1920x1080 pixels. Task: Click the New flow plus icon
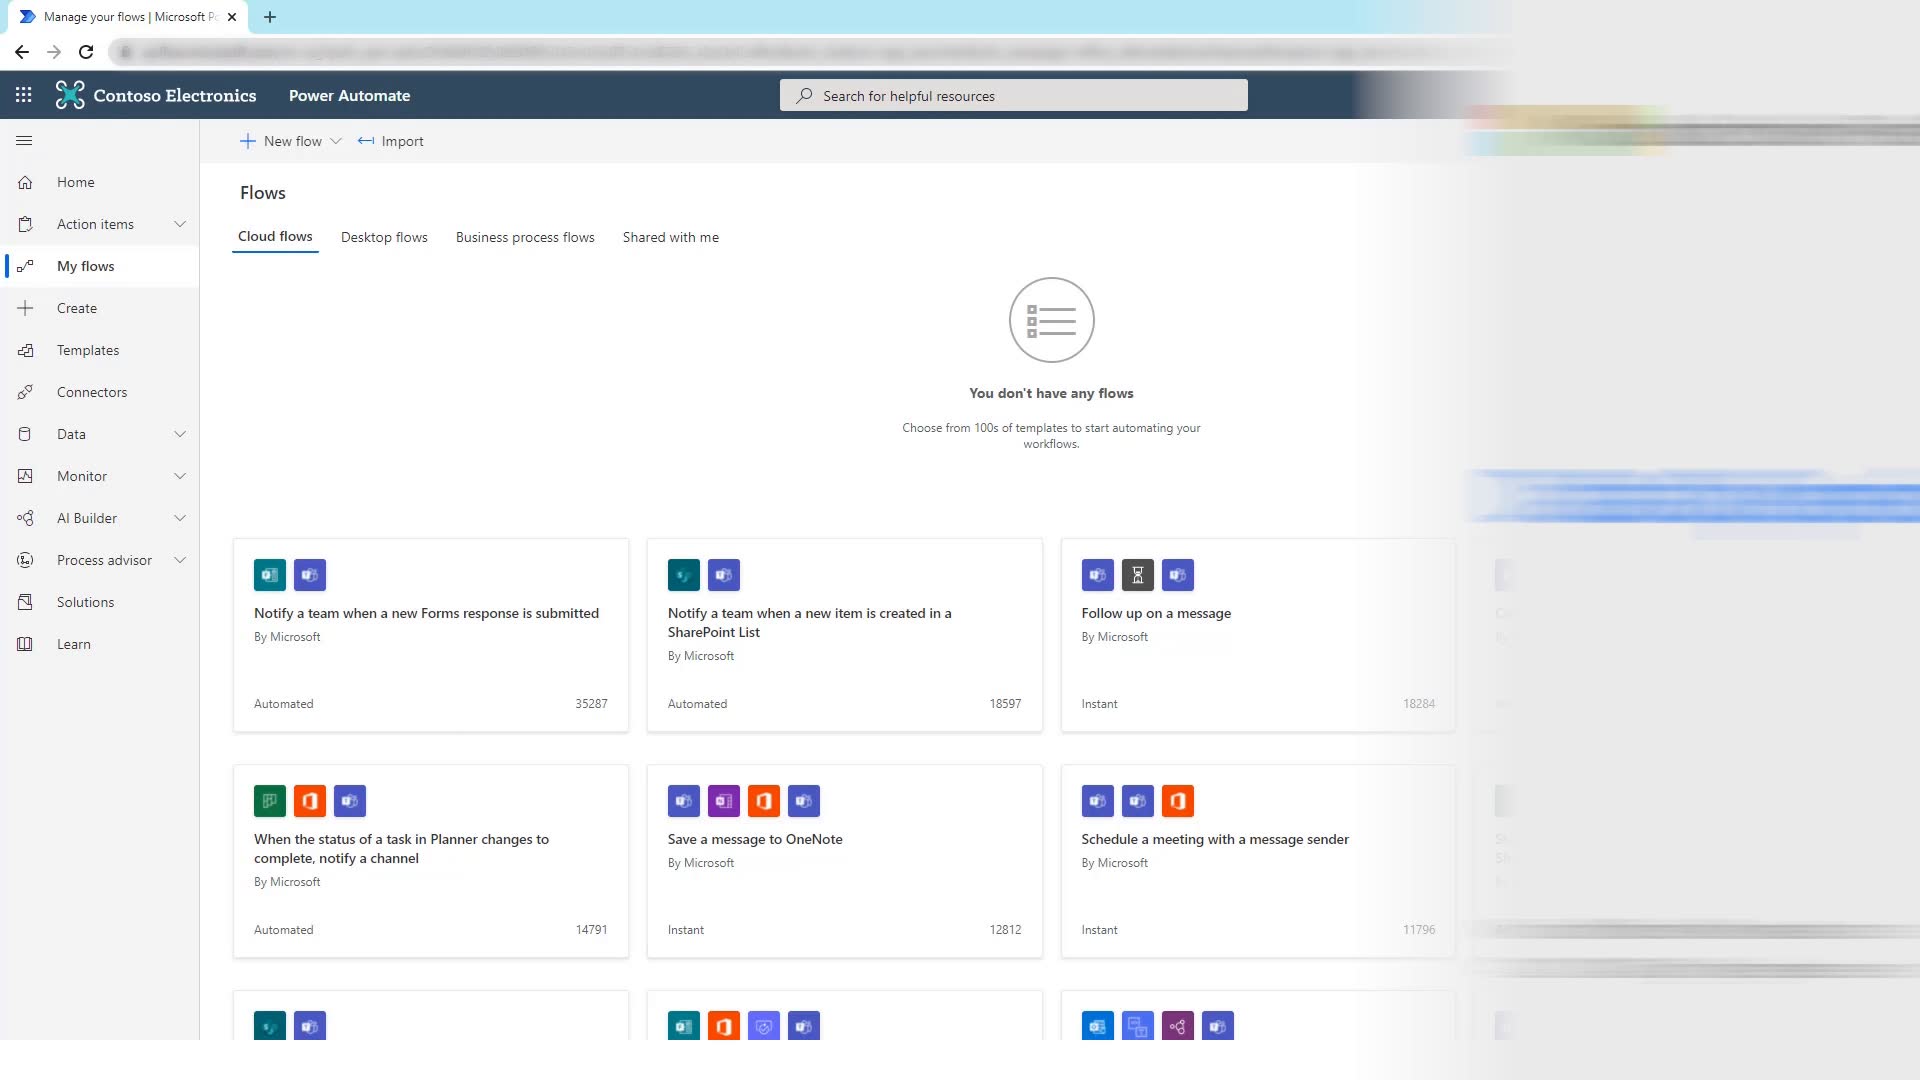pos(248,141)
